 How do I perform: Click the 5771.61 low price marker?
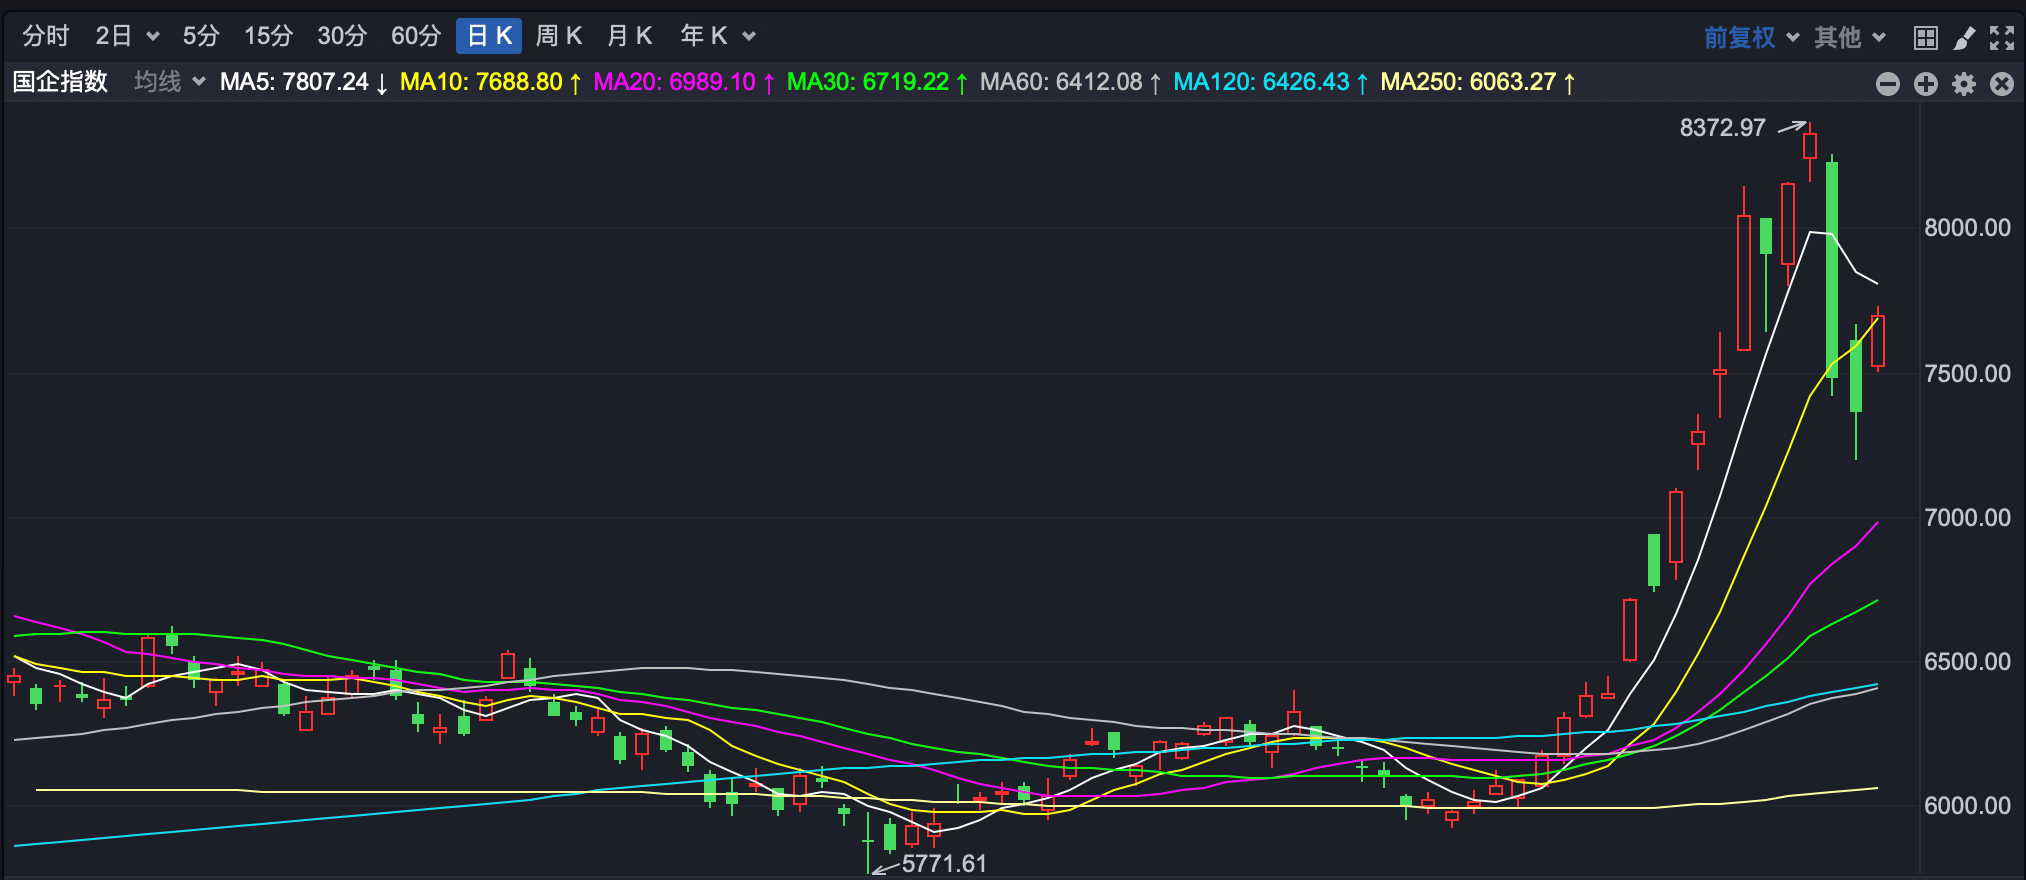944,864
